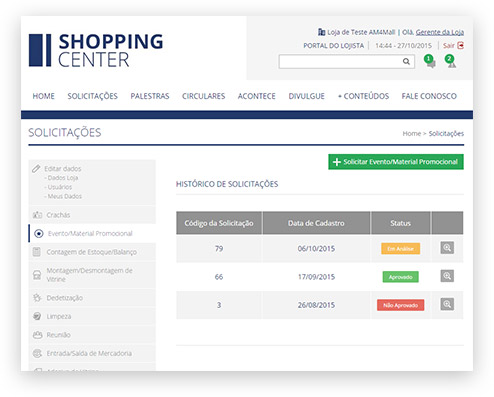Select Contagem de Estoque/Balanço in sidebar

(92, 252)
